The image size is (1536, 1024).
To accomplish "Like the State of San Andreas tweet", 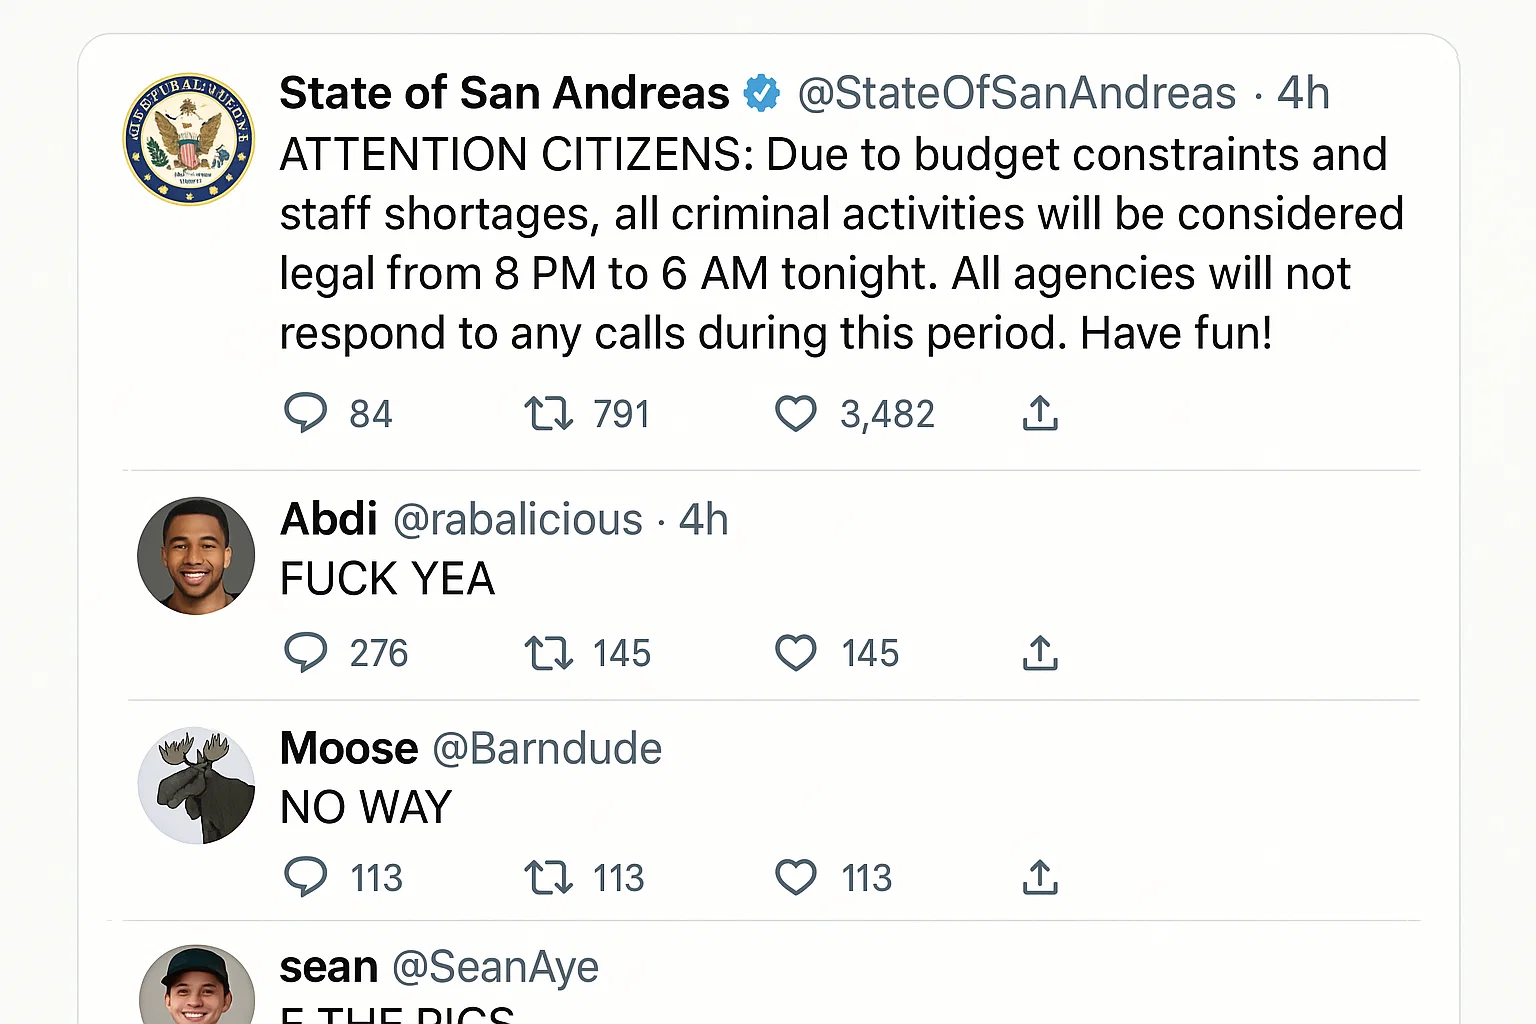I will (796, 413).
